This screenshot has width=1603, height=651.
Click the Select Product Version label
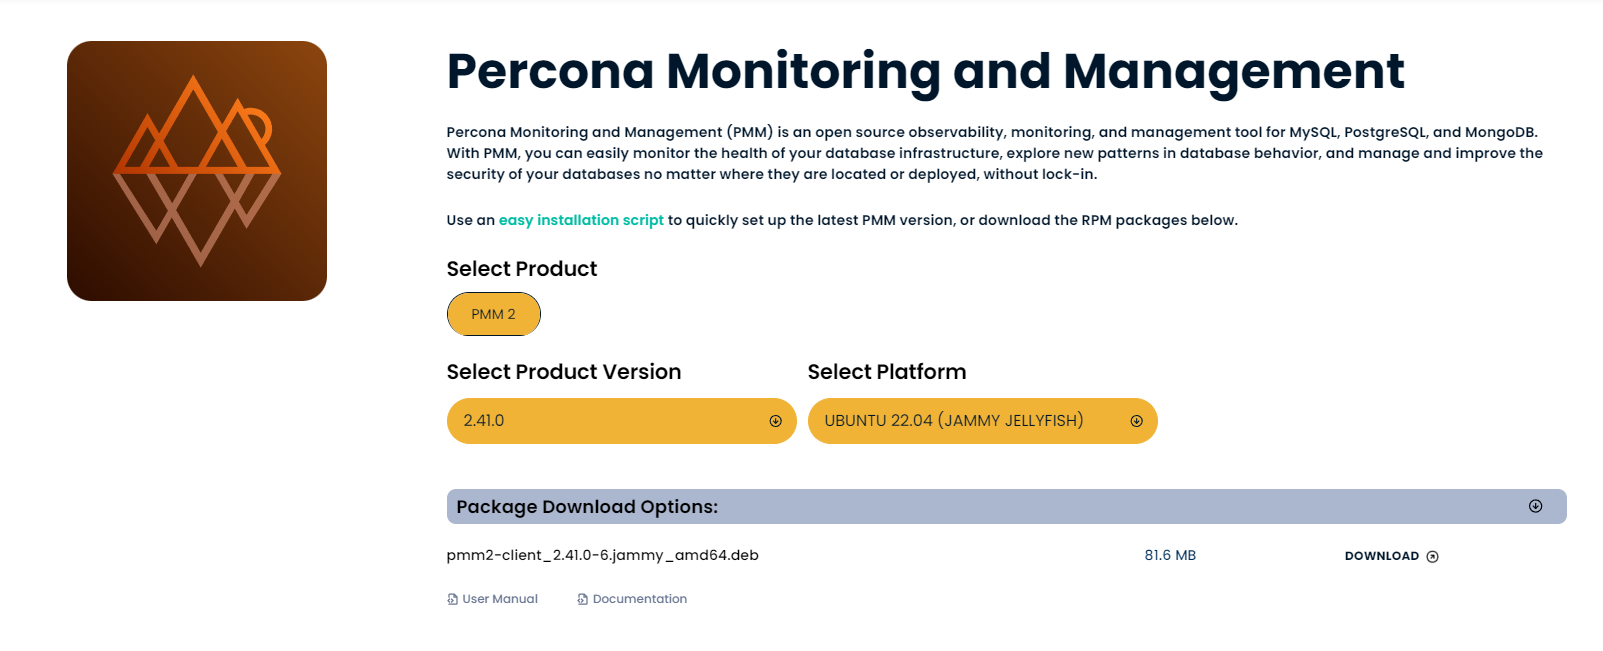point(564,372)
